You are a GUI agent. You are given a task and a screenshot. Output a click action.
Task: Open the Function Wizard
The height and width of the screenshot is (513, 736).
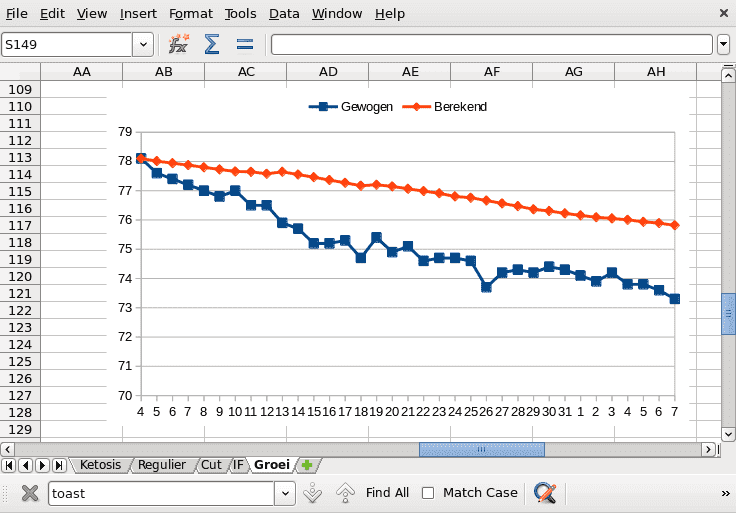[179, 44]
